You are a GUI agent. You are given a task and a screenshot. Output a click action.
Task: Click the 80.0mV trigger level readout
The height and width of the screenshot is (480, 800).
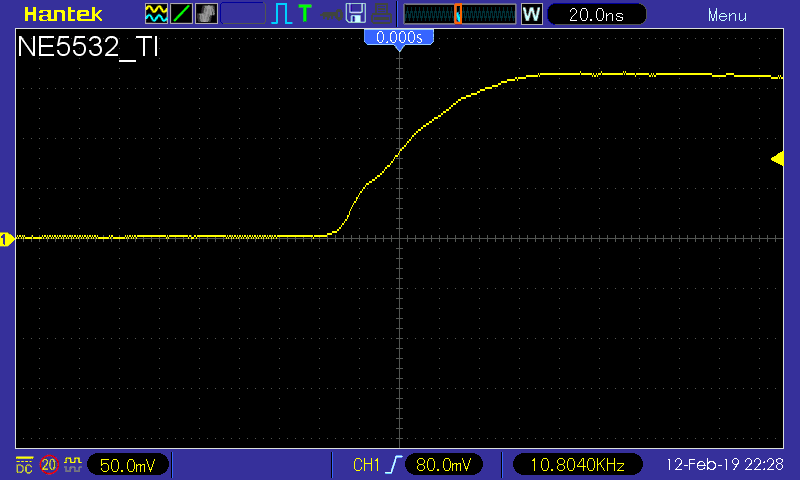(443, 465)
